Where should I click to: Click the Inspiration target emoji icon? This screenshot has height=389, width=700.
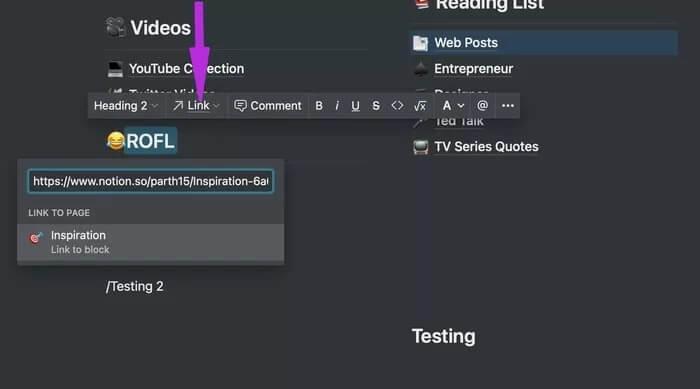pyautogui.click(x=36, y=238)
